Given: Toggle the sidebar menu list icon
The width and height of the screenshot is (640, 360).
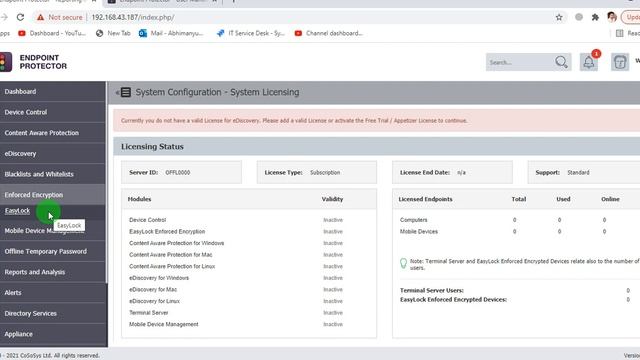Looking at the screenshot, I should [x=126, y=92].
